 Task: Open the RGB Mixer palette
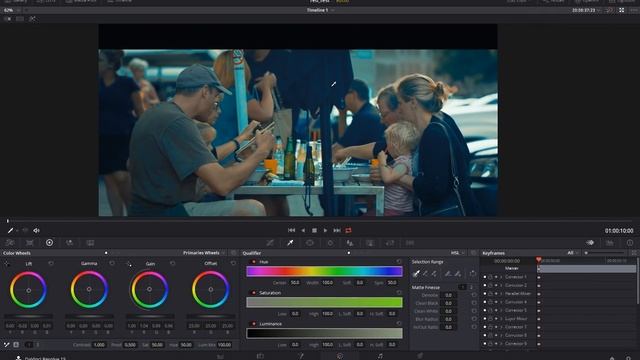tap(70, 243)
